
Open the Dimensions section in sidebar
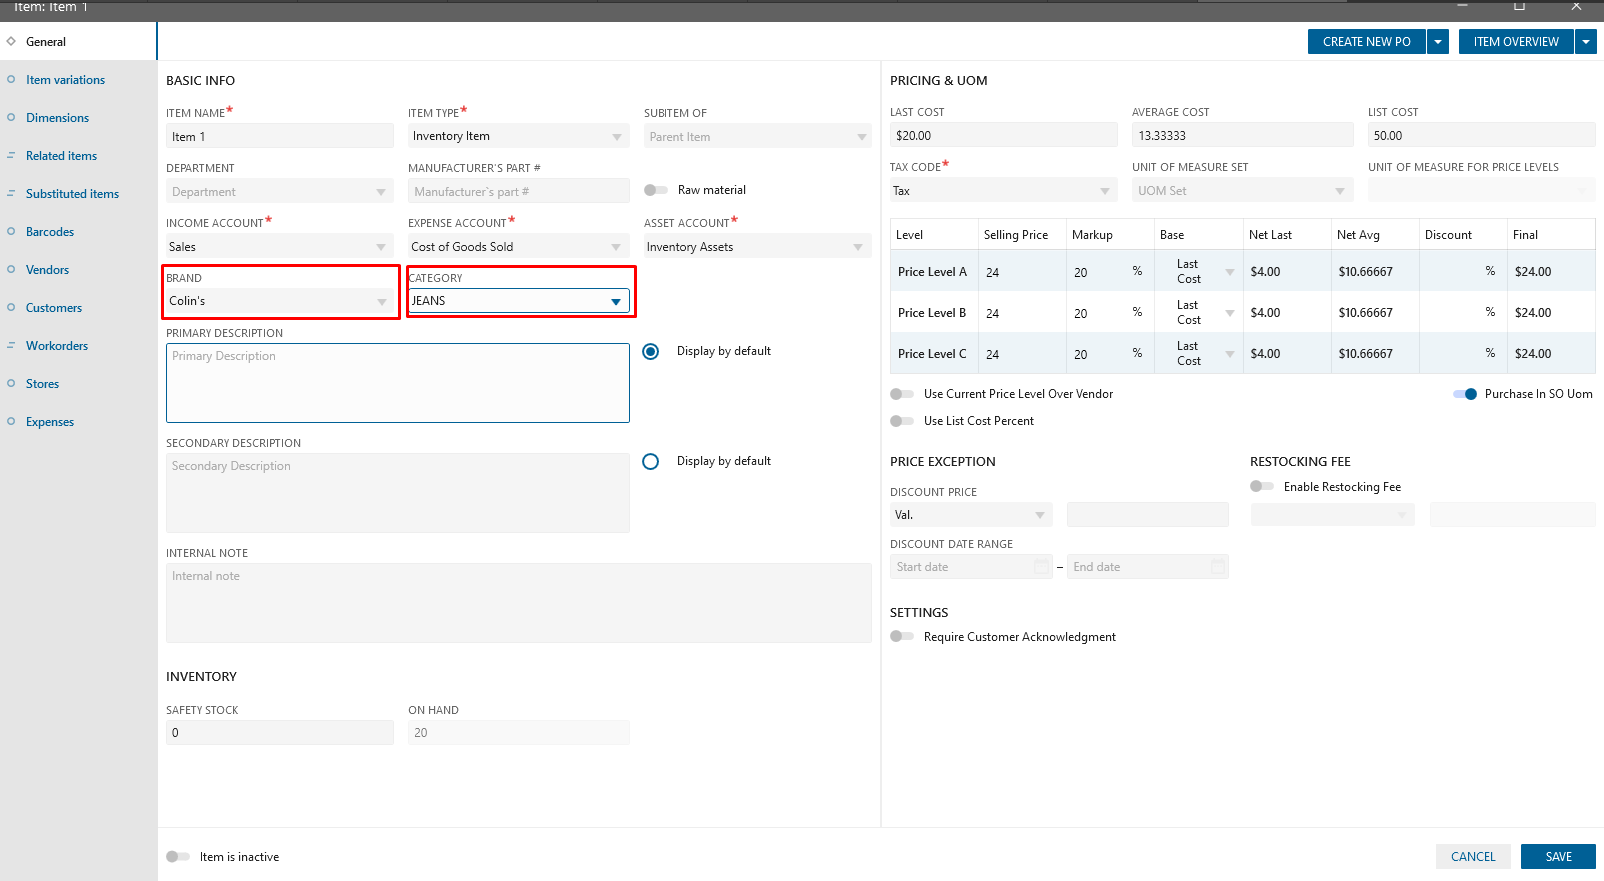pos(57,118)
